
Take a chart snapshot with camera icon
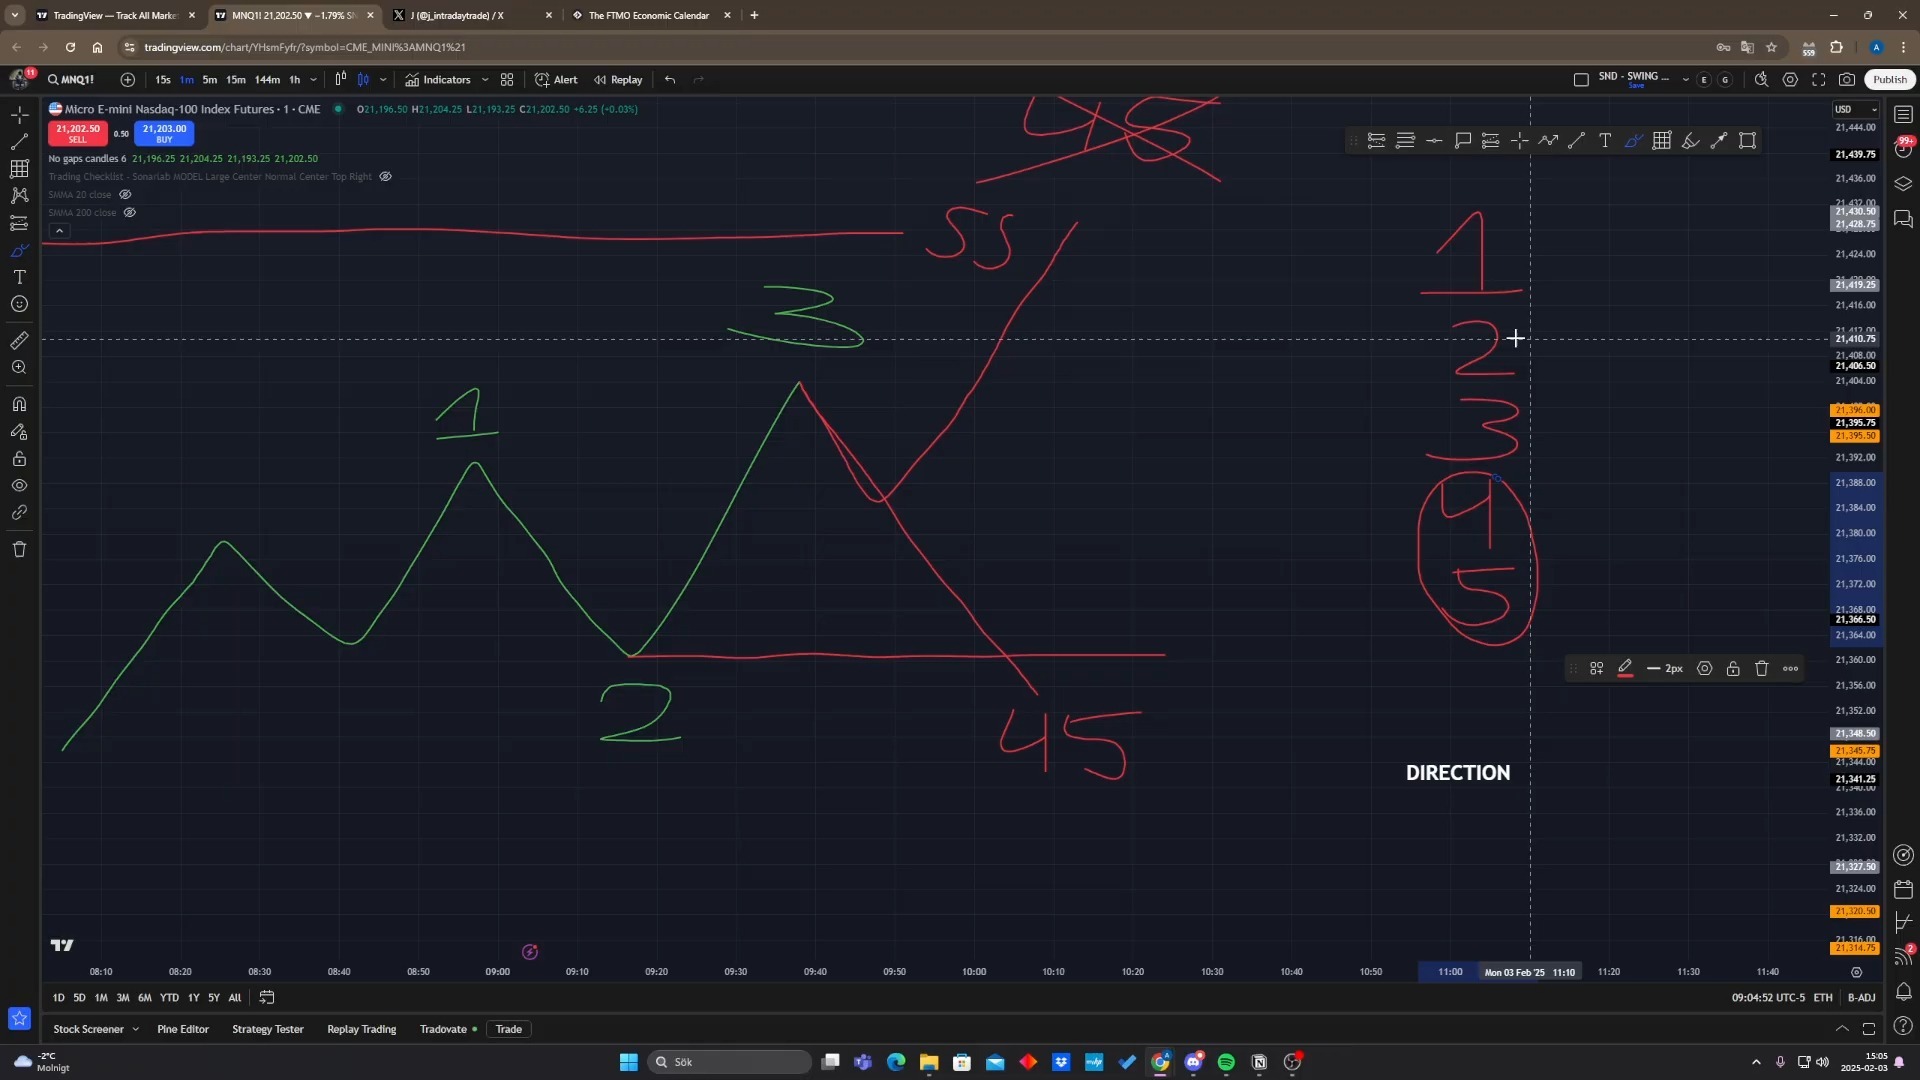click(x=1847, y=80)
